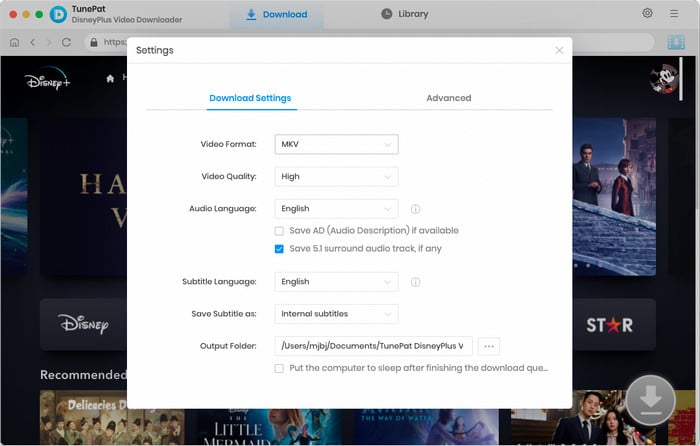Navigate forward with the right arrow
Image resolution: width=700 pixels, height=446 pixels.
(49, 42)
